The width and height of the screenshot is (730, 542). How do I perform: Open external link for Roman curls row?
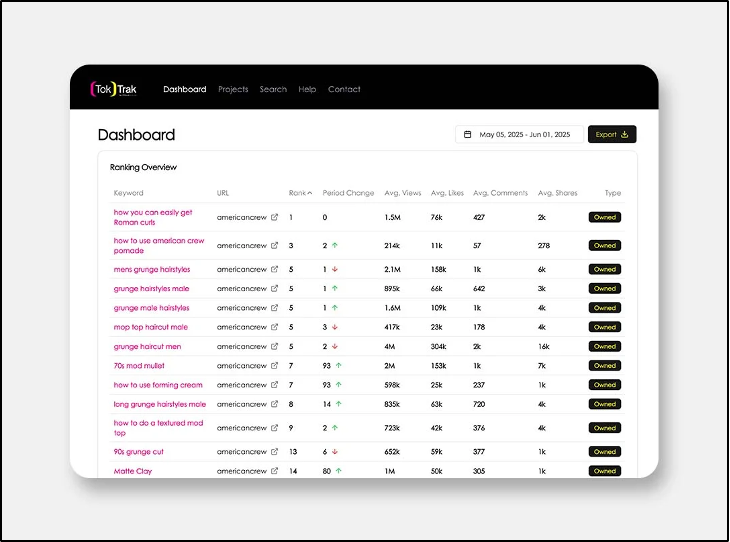(274, 217)
